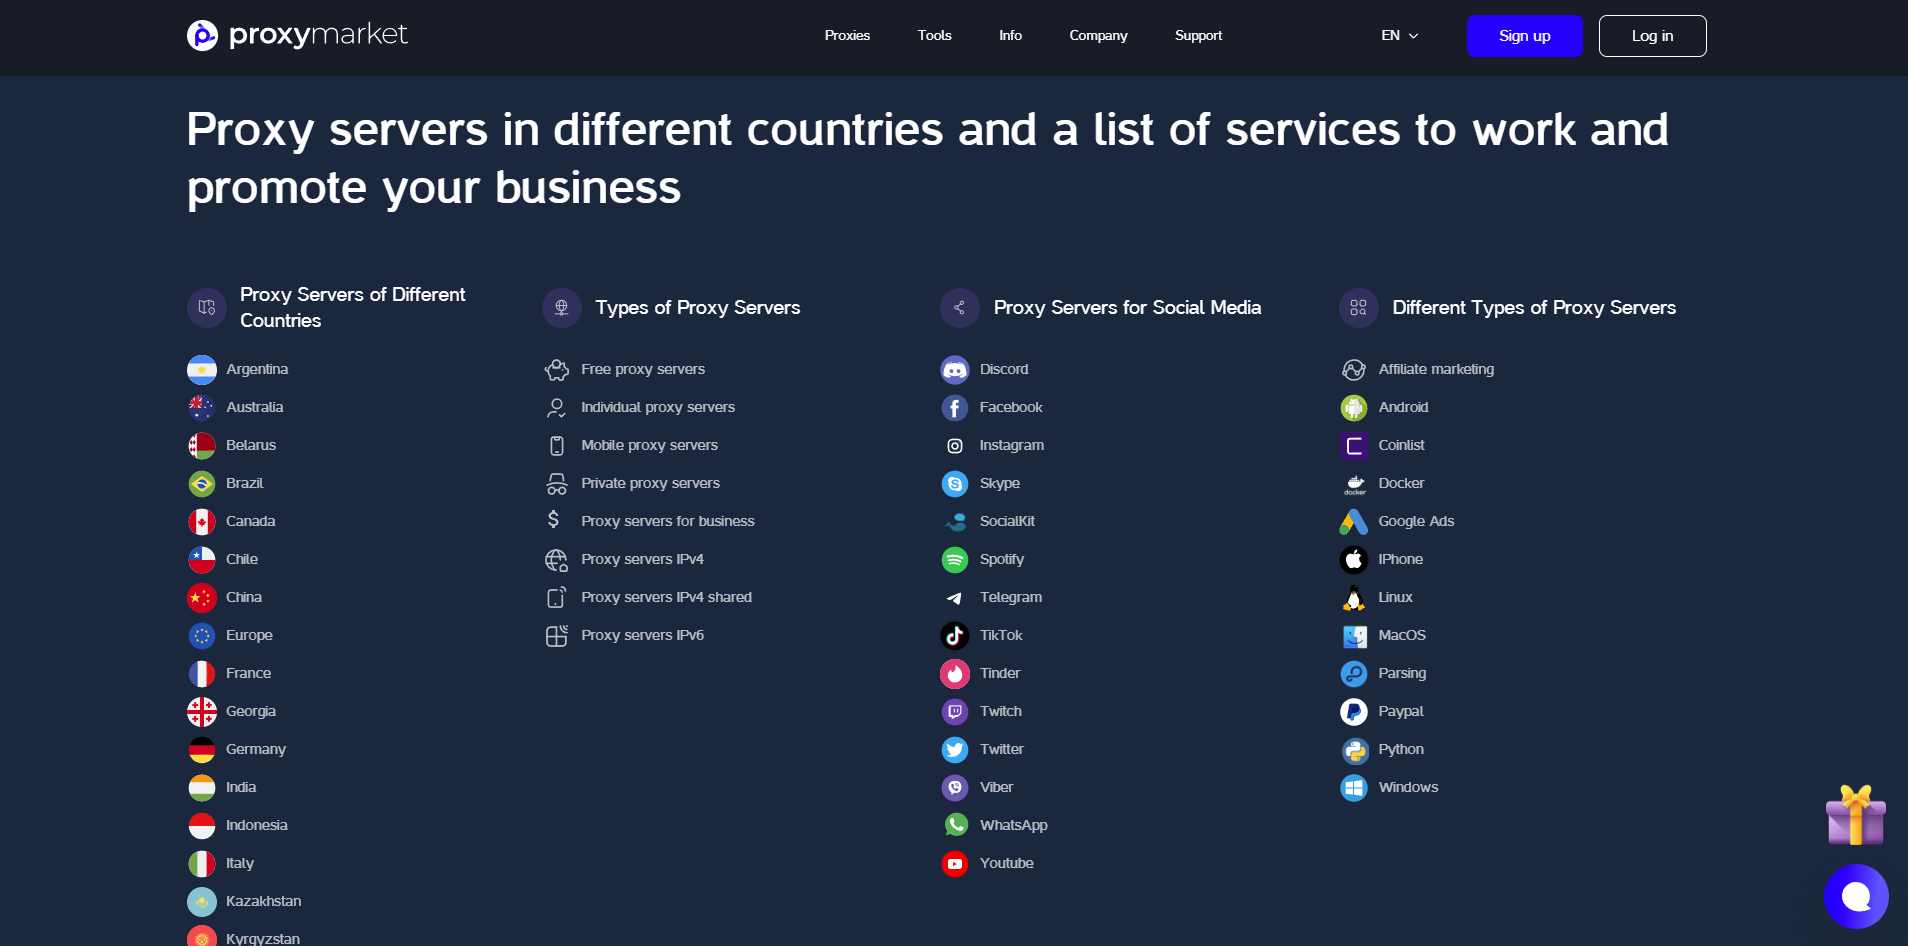
Task: Click the Twitch icon
Action: point(955,712)
